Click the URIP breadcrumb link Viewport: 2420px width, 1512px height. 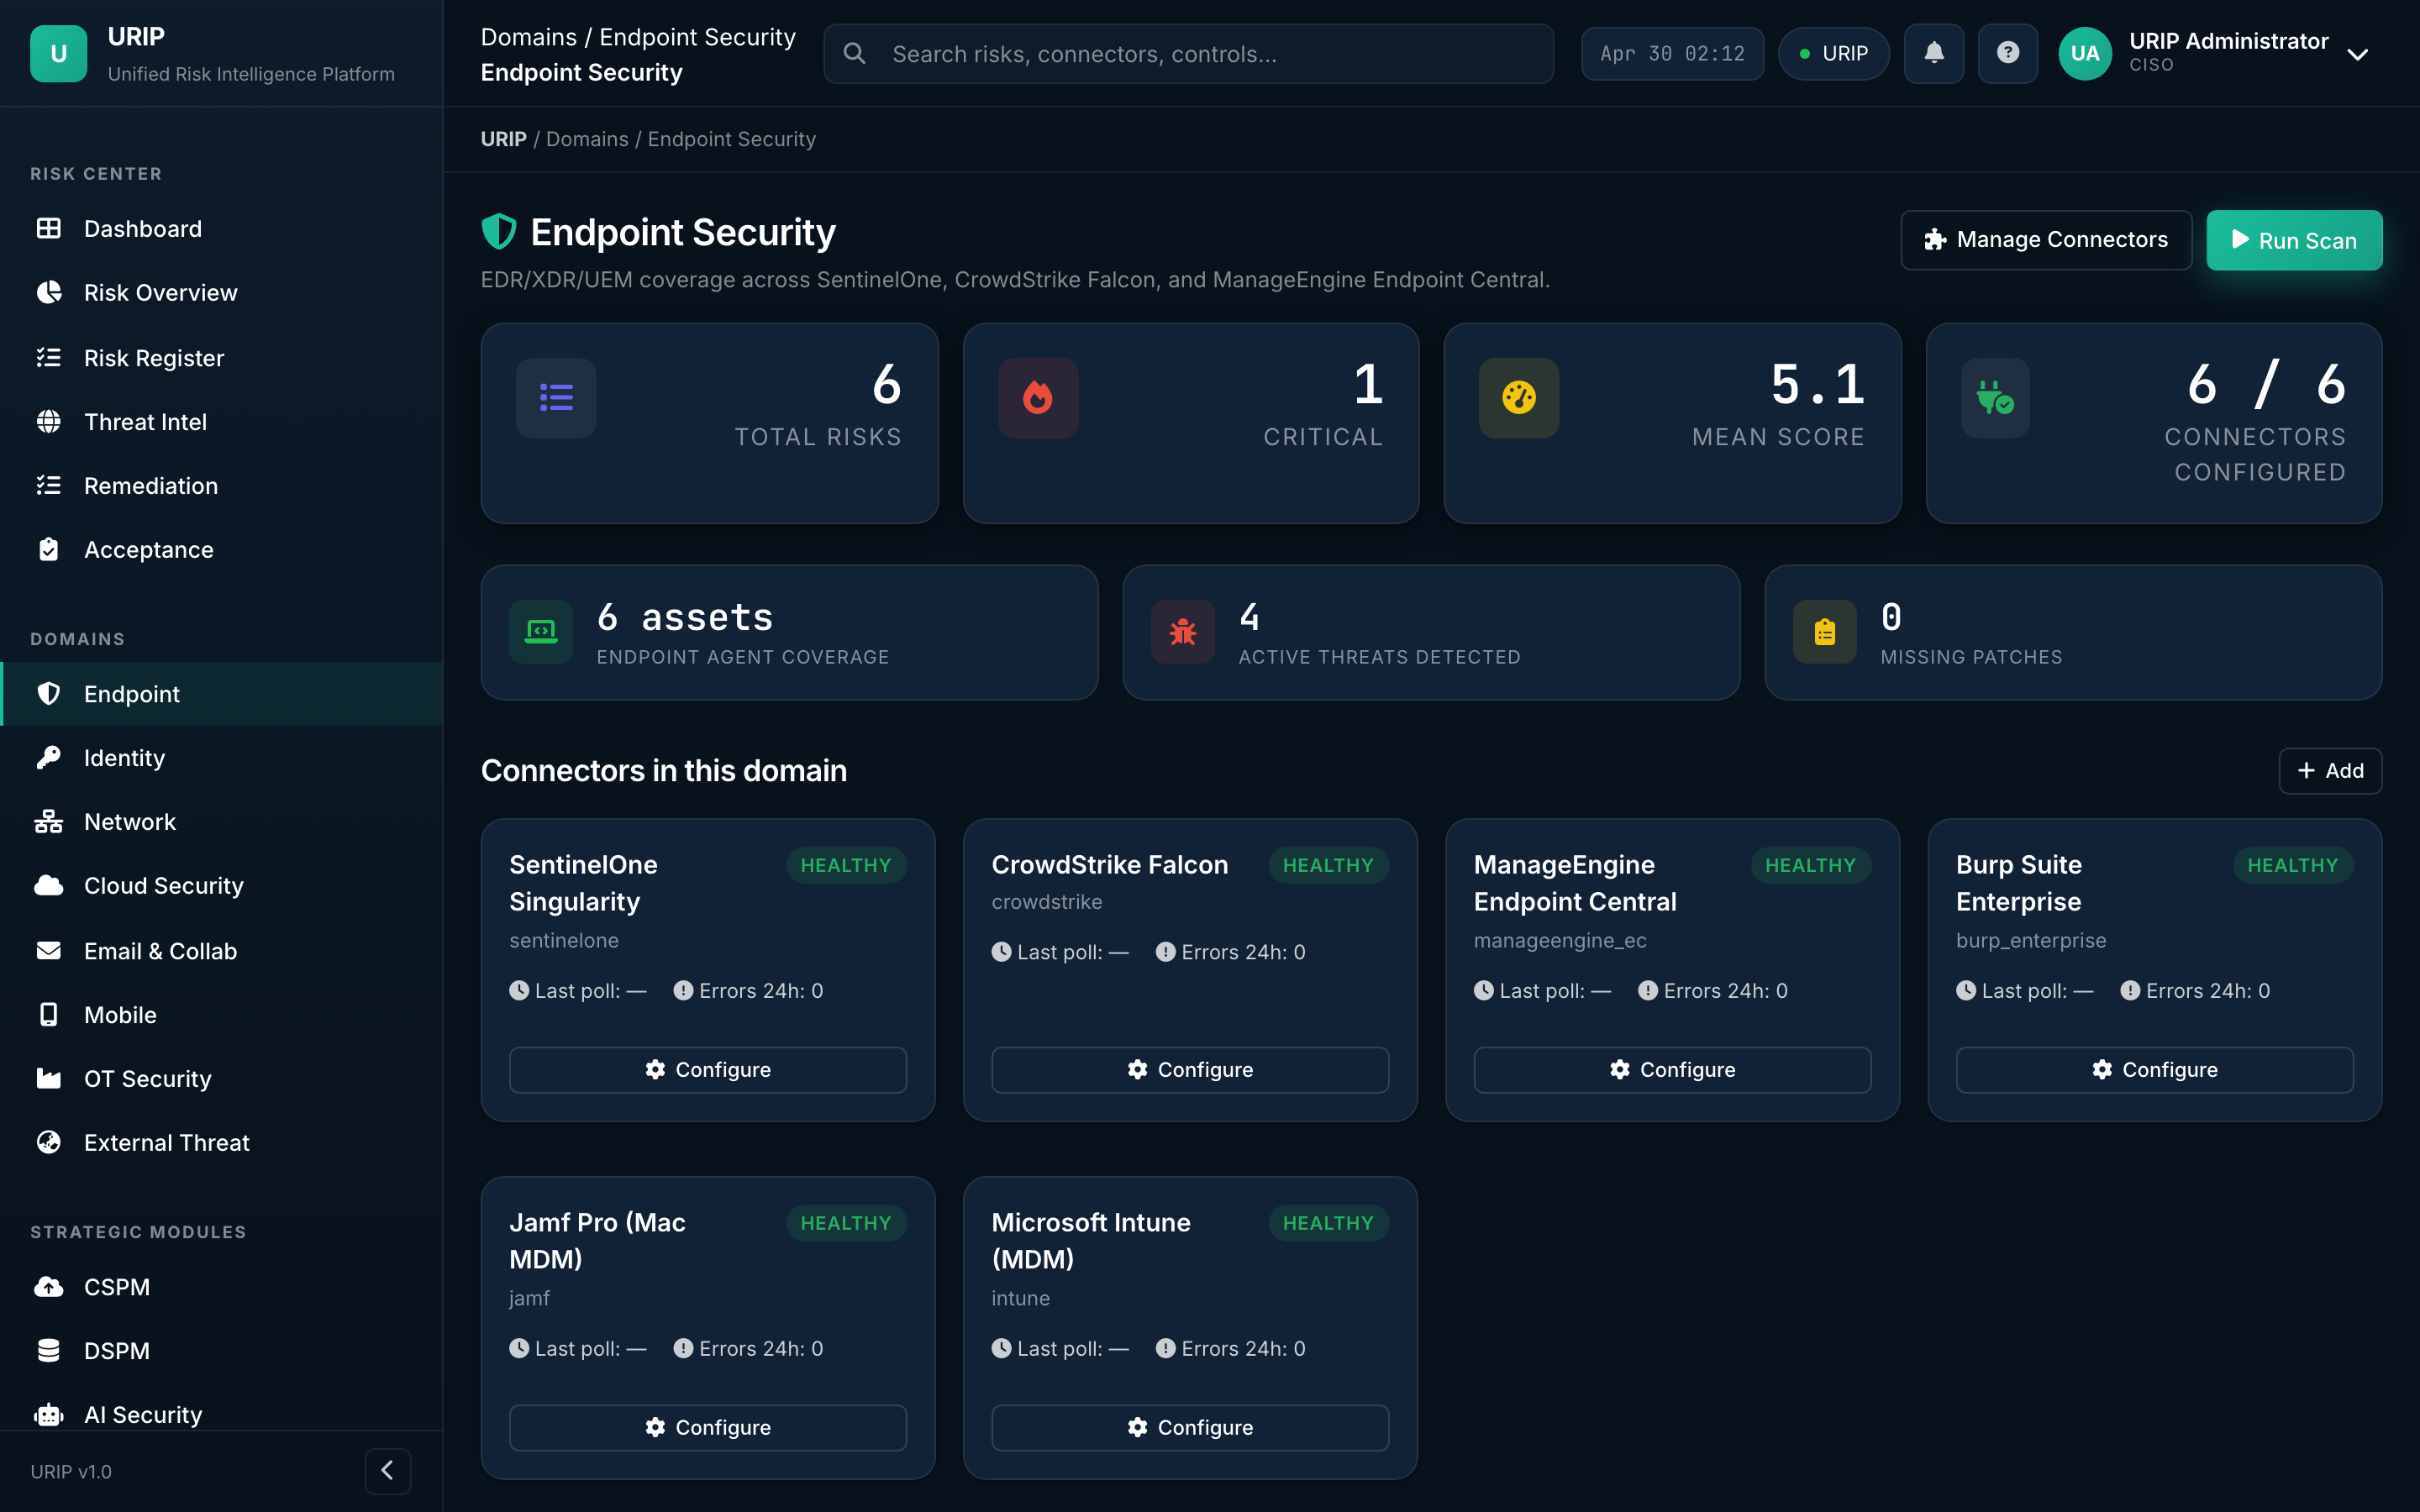[503, 139]
